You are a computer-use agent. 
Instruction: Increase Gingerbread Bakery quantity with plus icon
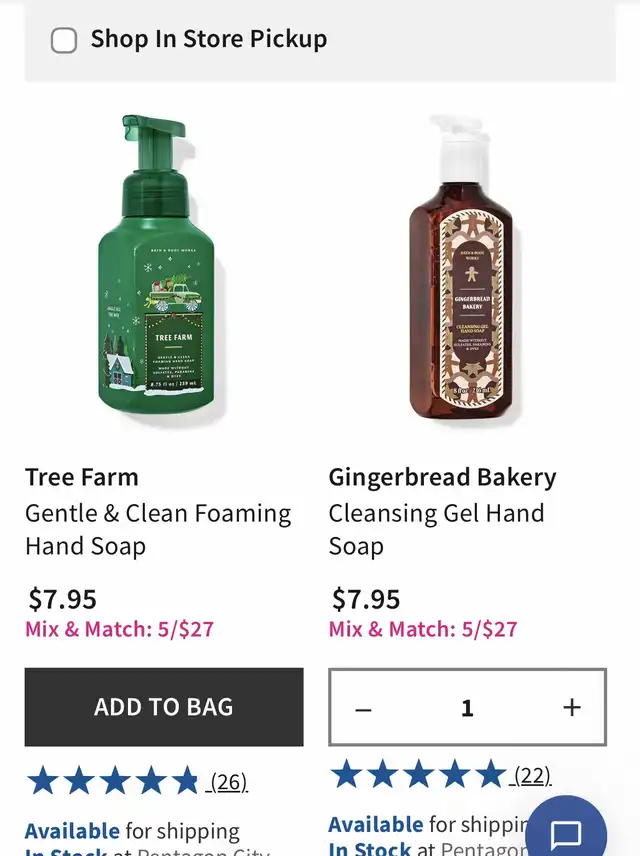pos(572,708)
